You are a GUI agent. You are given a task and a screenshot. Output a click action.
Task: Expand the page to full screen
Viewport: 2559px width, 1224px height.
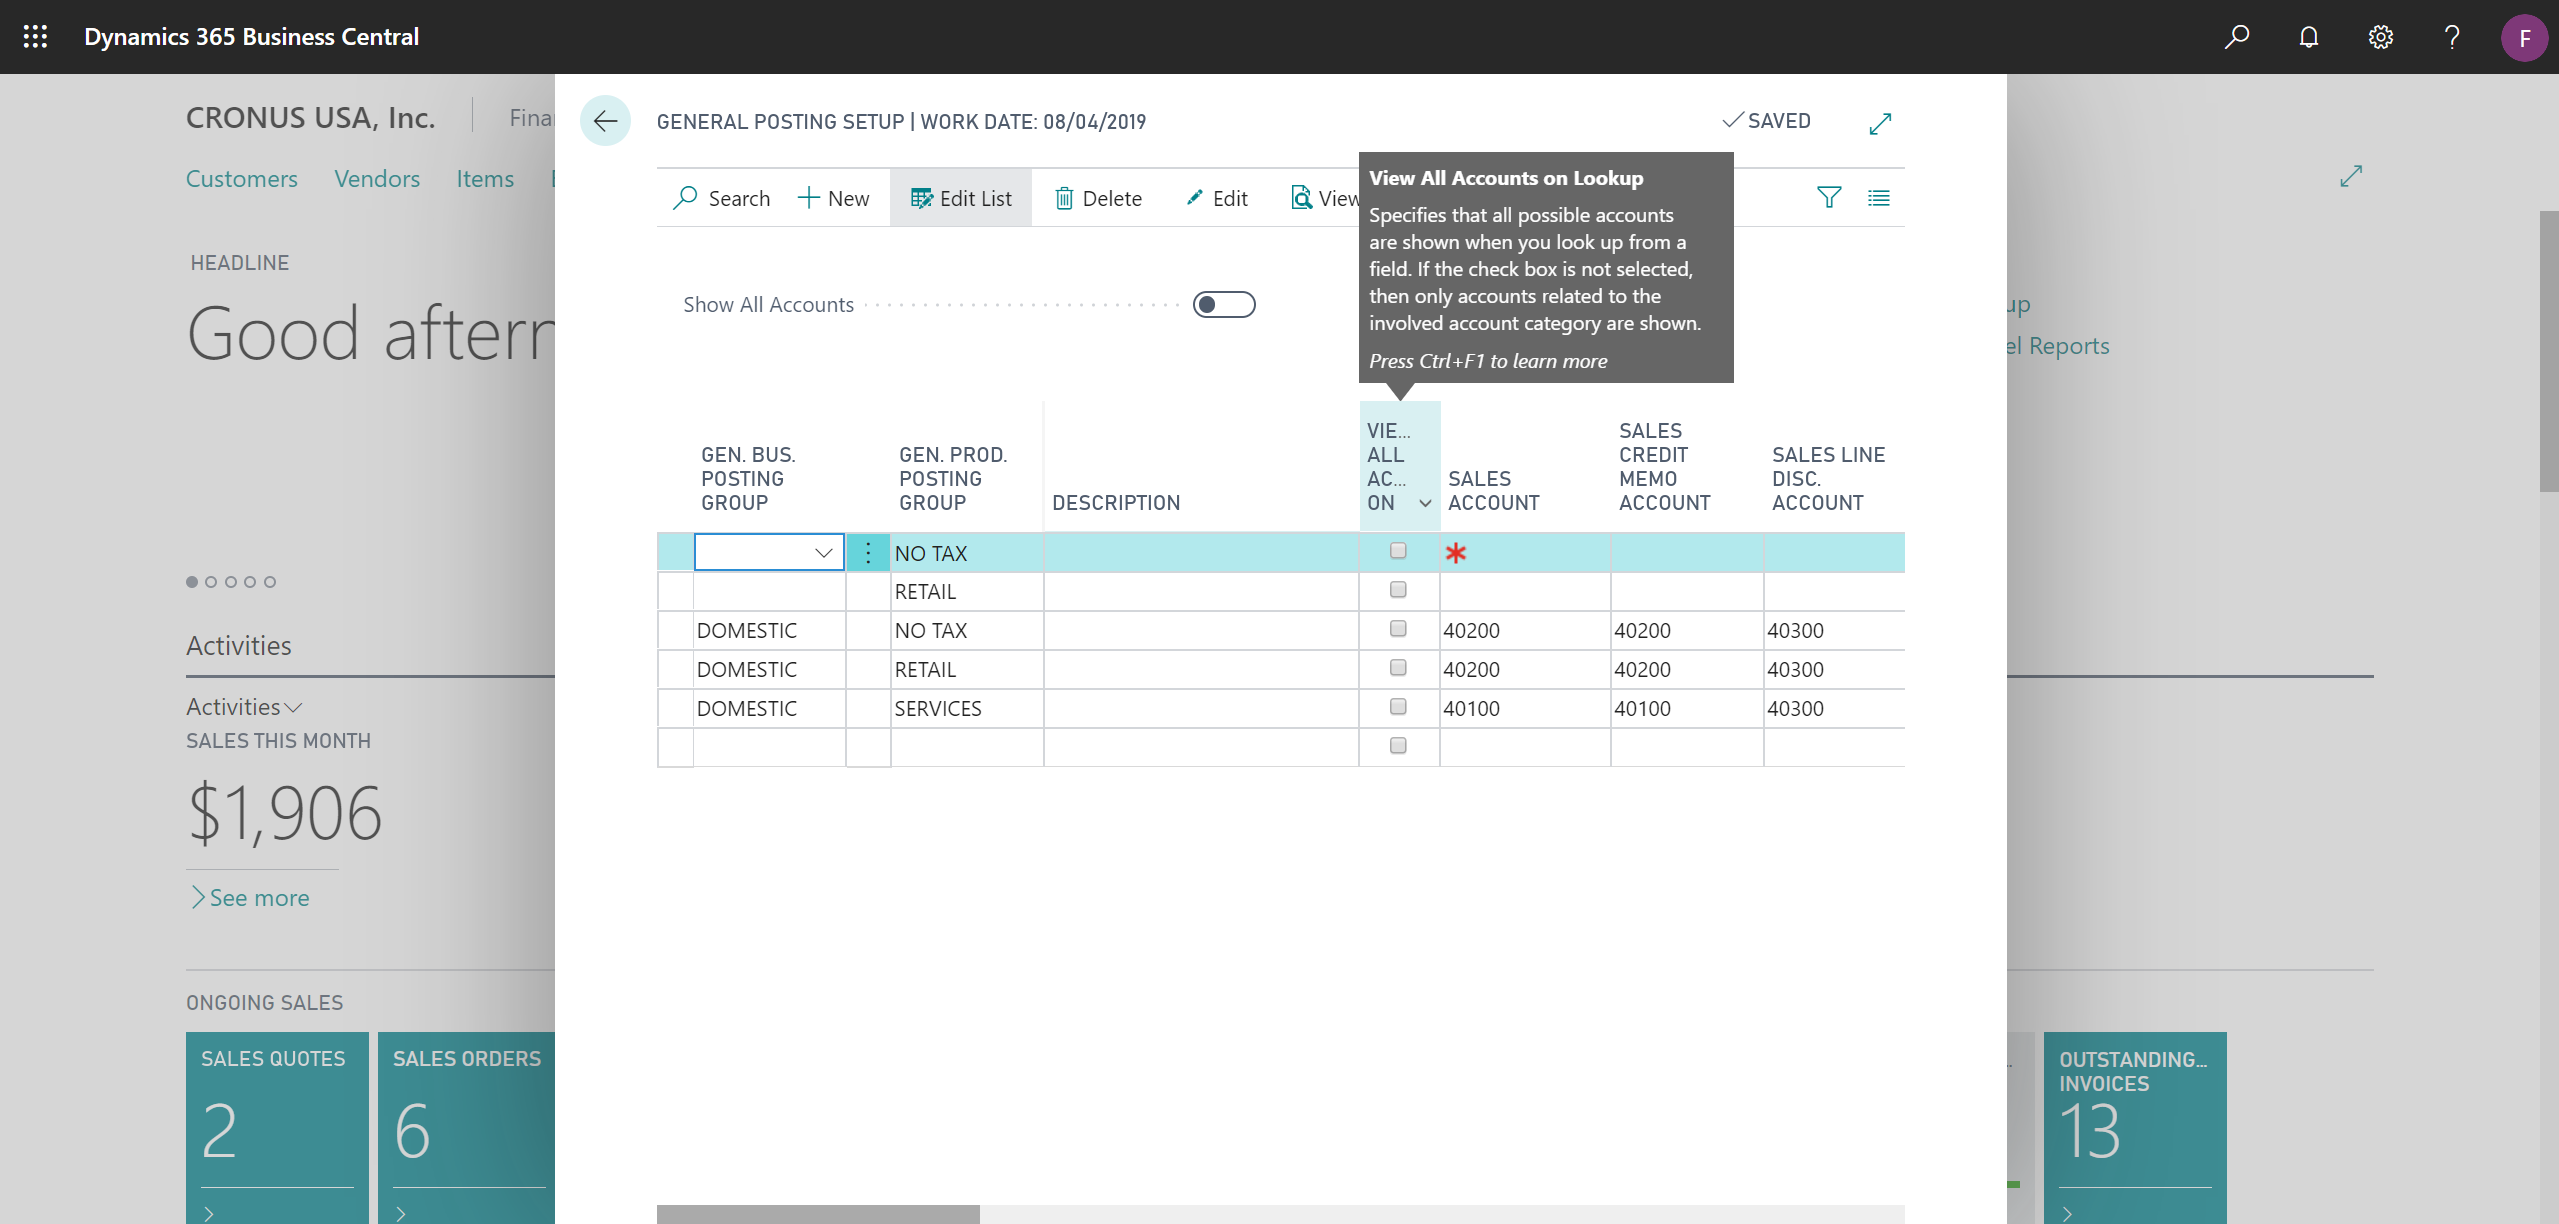click(x=1879, y=123)
